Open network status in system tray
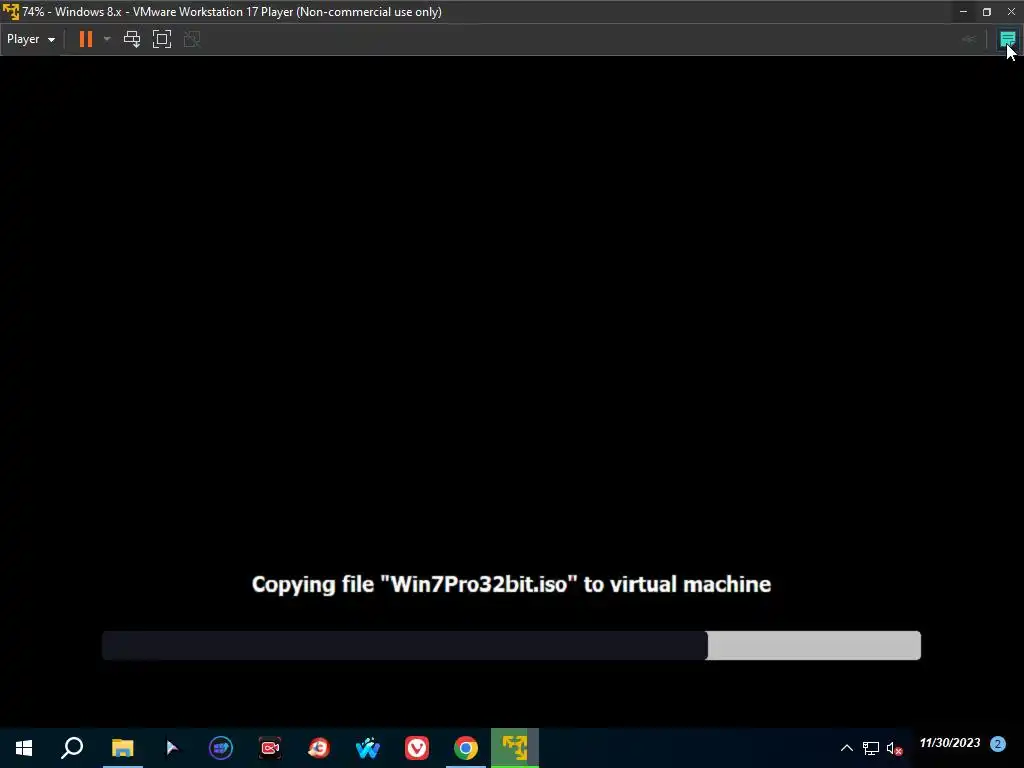Screen dimensions: 1024x768 coord(871,748)
